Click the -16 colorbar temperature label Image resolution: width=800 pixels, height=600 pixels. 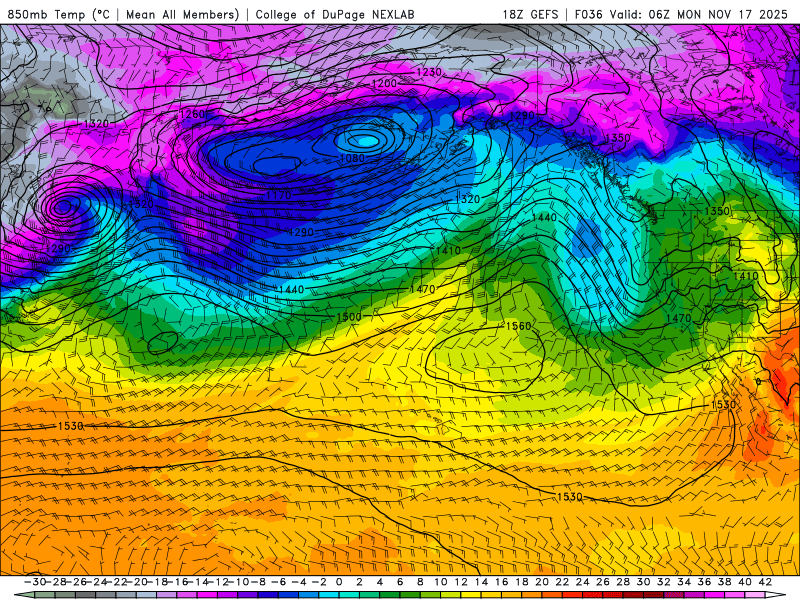coord(177,582)
